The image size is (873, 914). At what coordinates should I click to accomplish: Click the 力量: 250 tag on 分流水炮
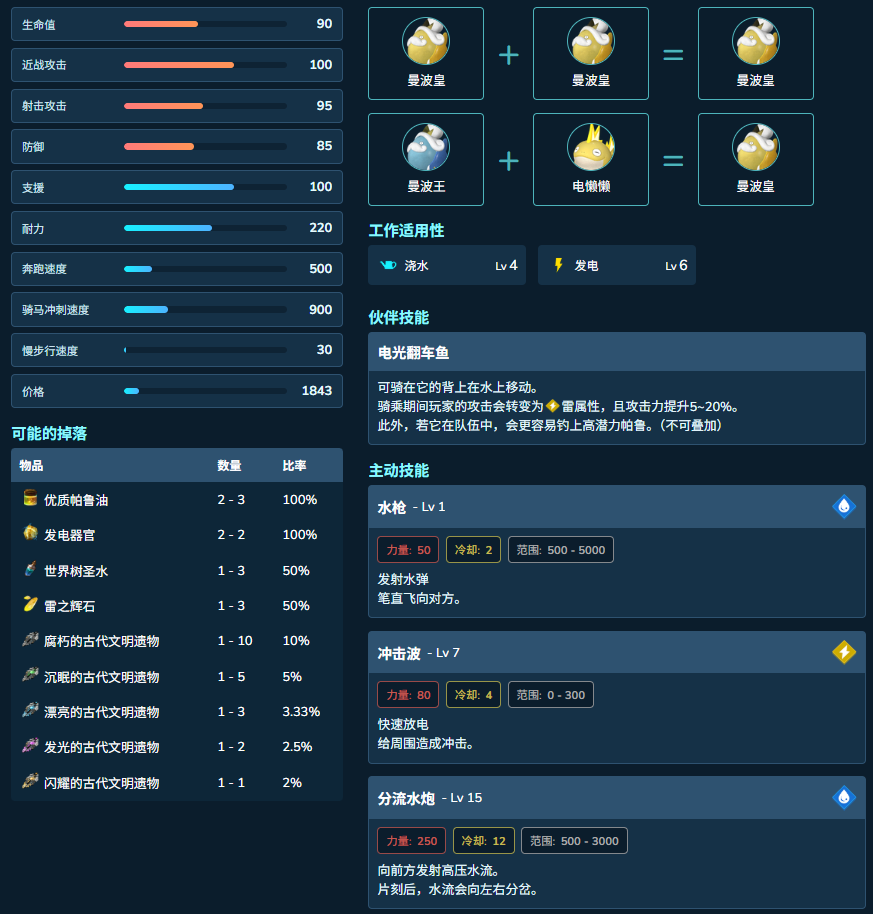click(x=411, y=841)
